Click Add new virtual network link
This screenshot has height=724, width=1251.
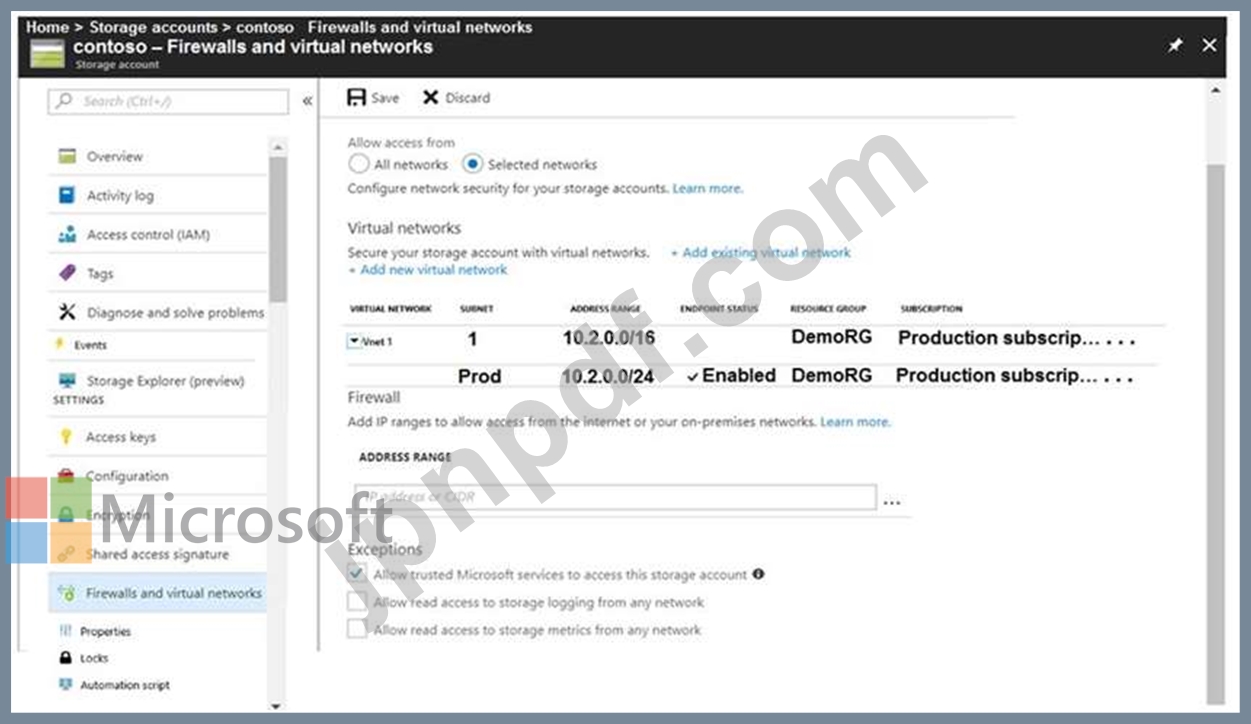pyautogui.click(x=428, y=270)
